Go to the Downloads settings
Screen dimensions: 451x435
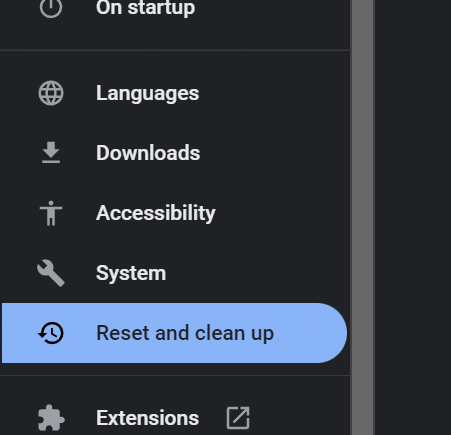point(148,153)
